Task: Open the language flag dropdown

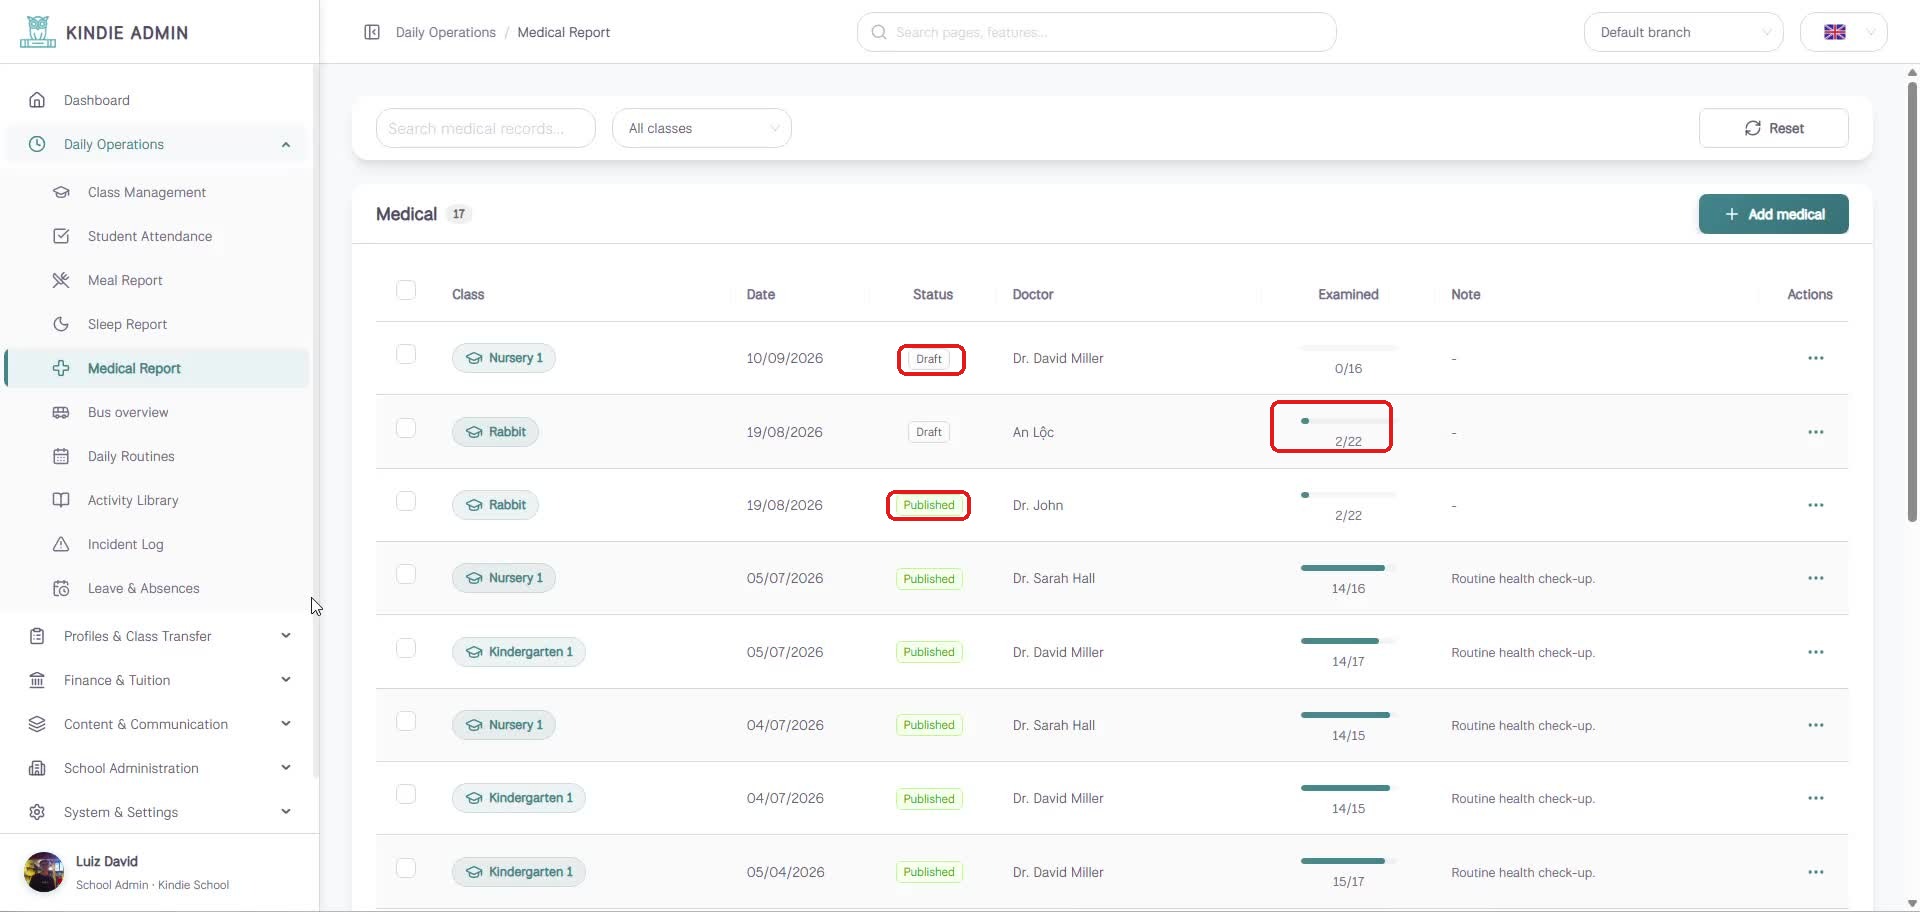Action: [x=1843, y=32]
